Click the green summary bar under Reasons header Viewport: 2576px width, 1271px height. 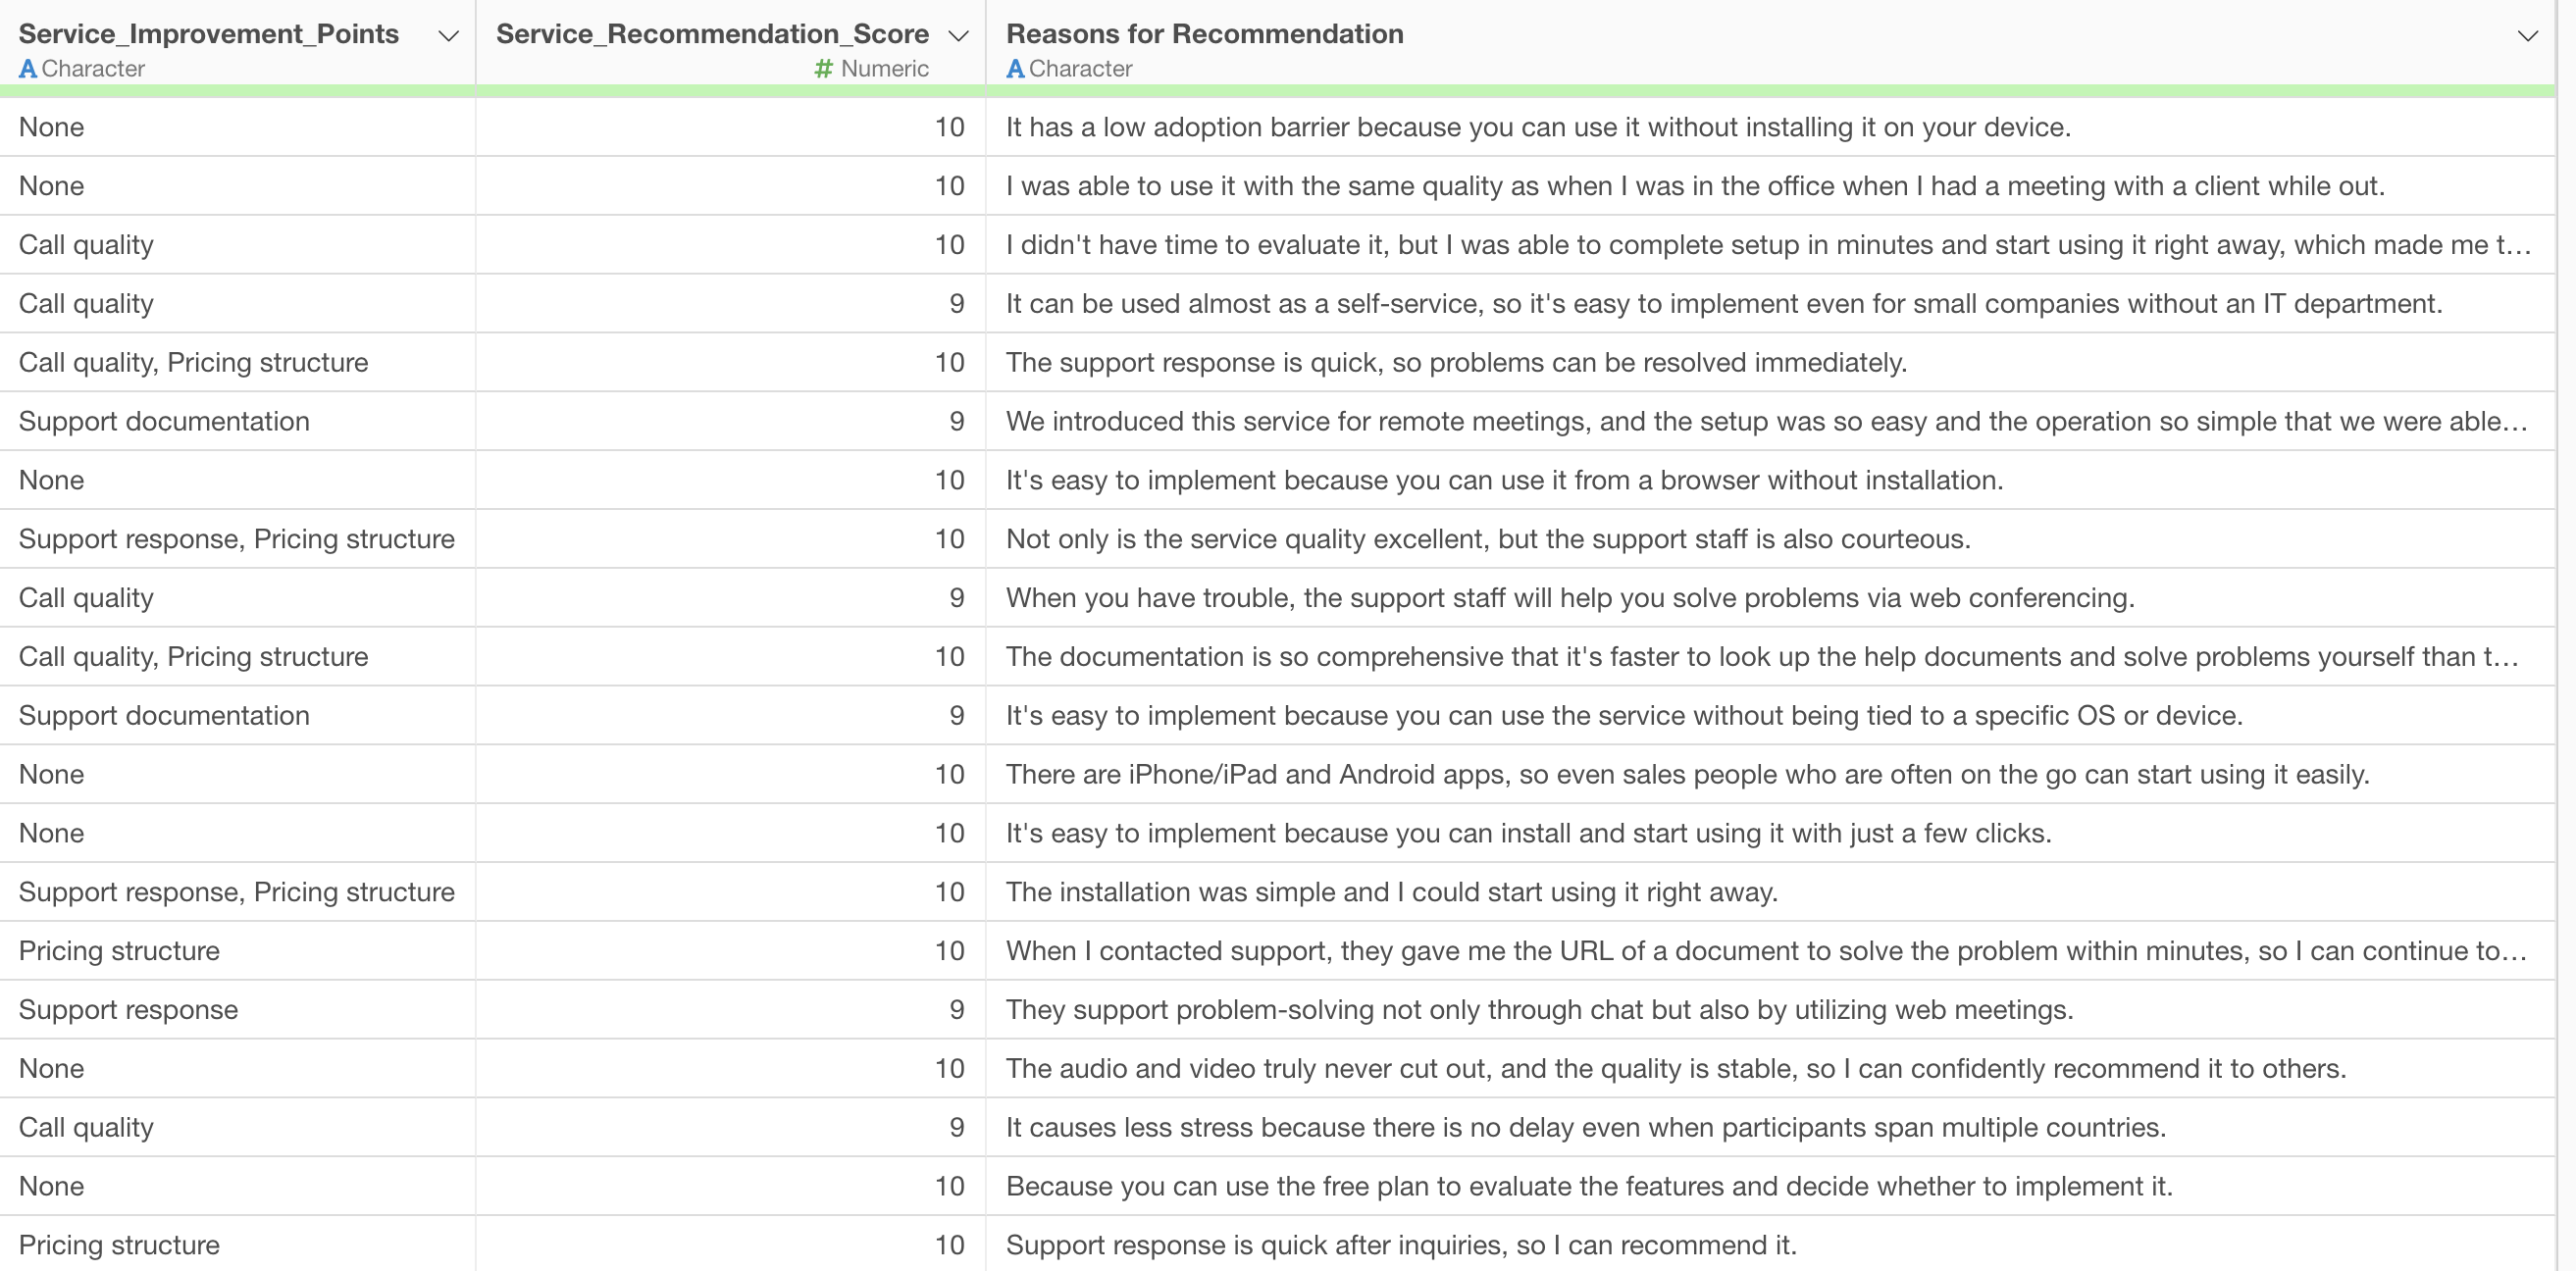click(x=1770, y=92)
